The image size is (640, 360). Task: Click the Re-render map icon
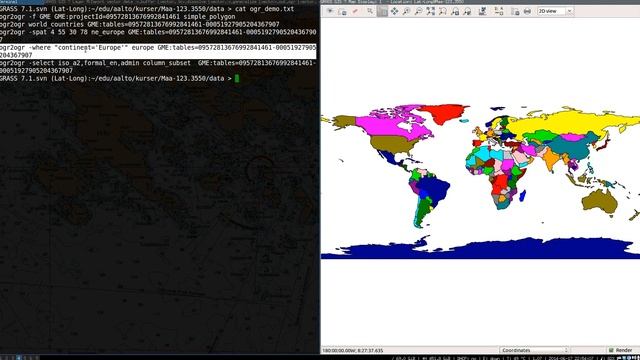(342, 11)
